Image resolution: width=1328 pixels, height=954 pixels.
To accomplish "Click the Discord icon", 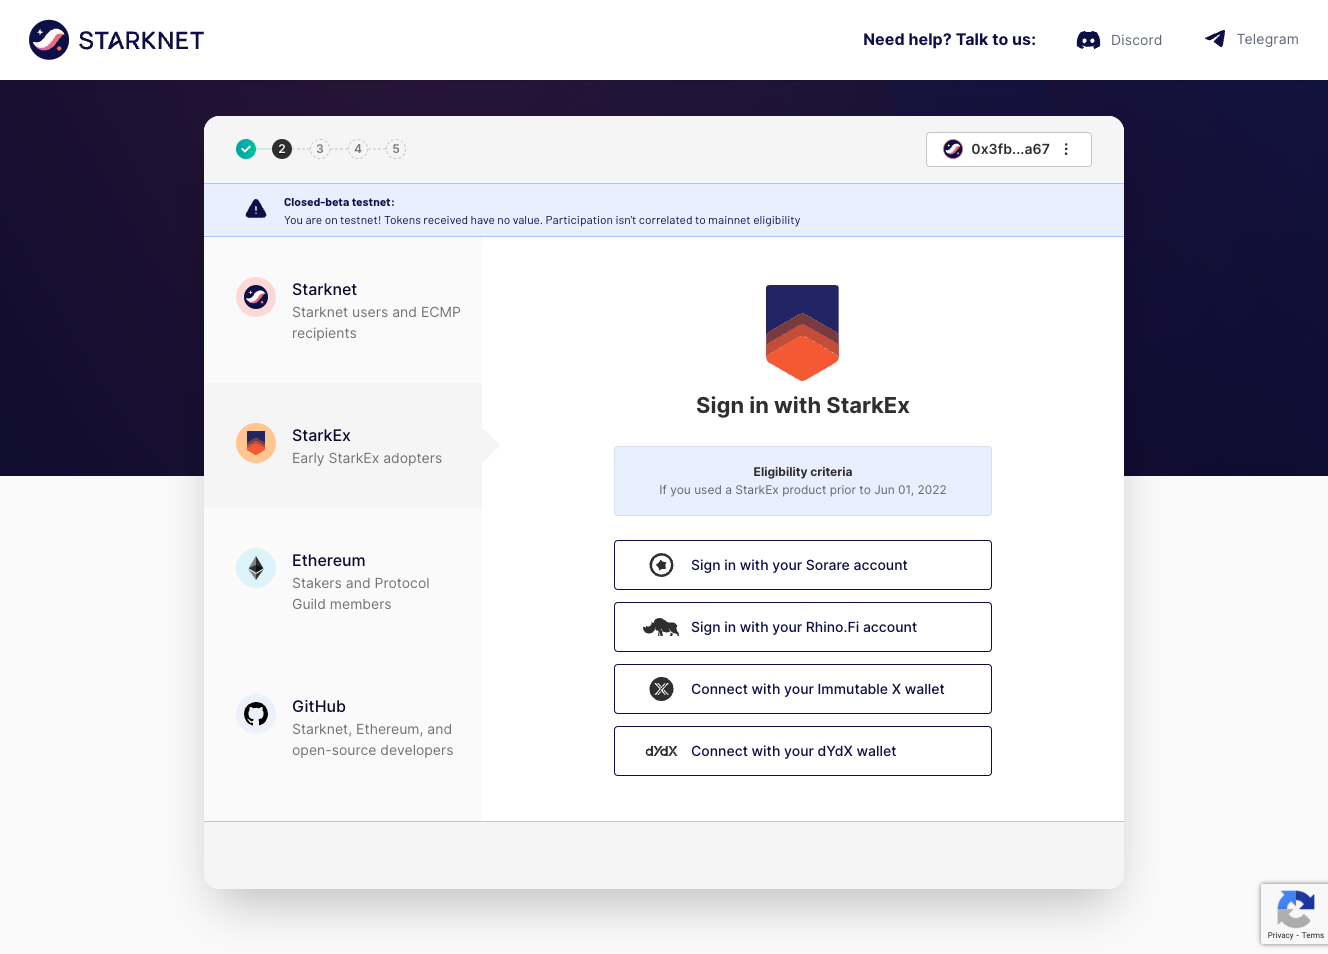I will pos(1088,40).
